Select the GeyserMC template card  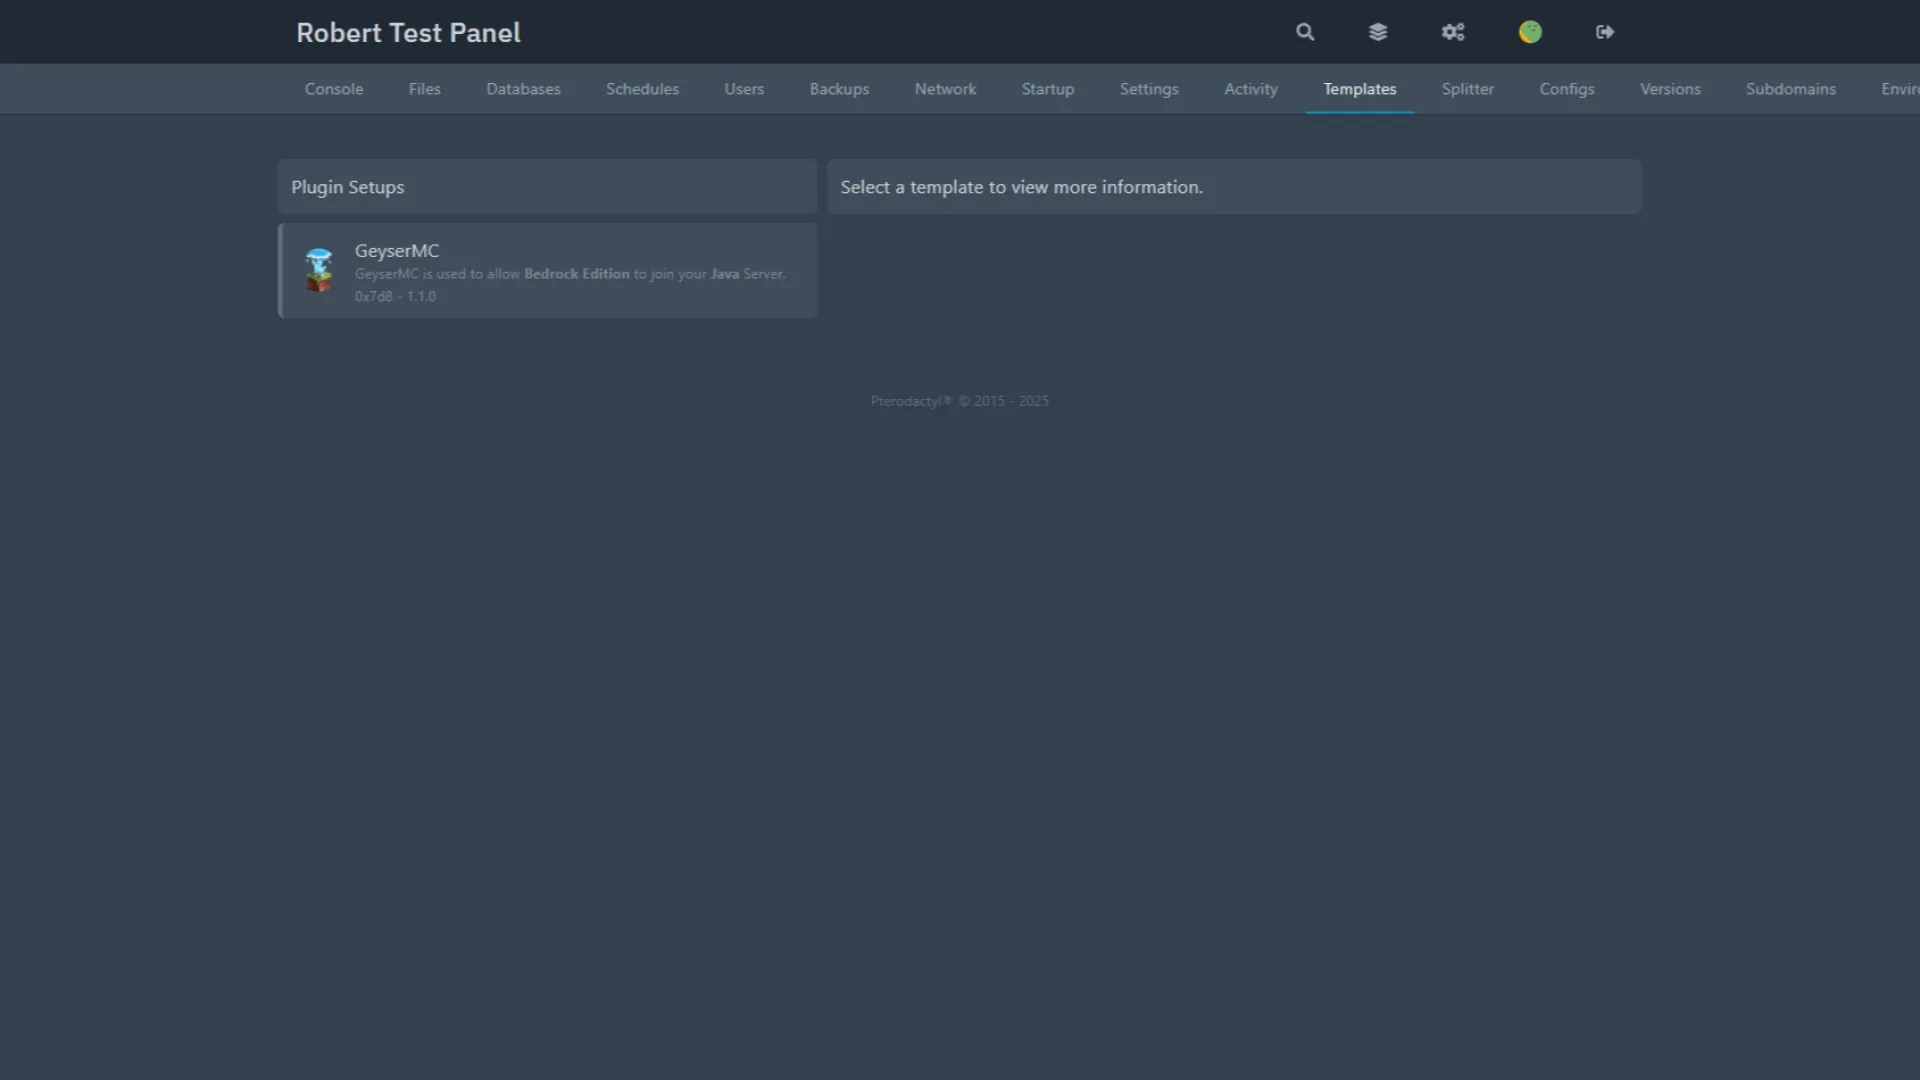pos(547,270)
